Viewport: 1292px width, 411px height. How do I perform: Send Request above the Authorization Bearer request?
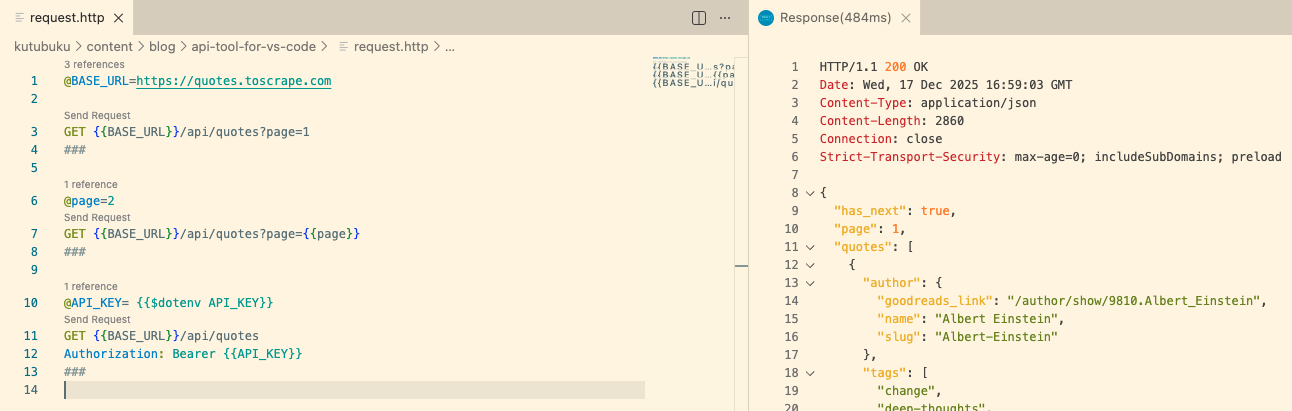point(97,319)
